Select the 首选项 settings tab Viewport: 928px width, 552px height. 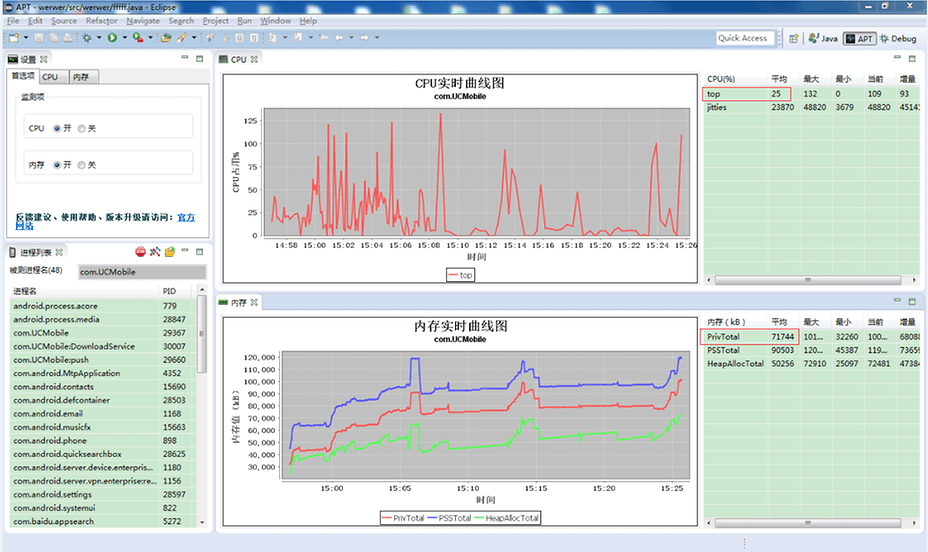pyautogui.click(x=23, y=76)
